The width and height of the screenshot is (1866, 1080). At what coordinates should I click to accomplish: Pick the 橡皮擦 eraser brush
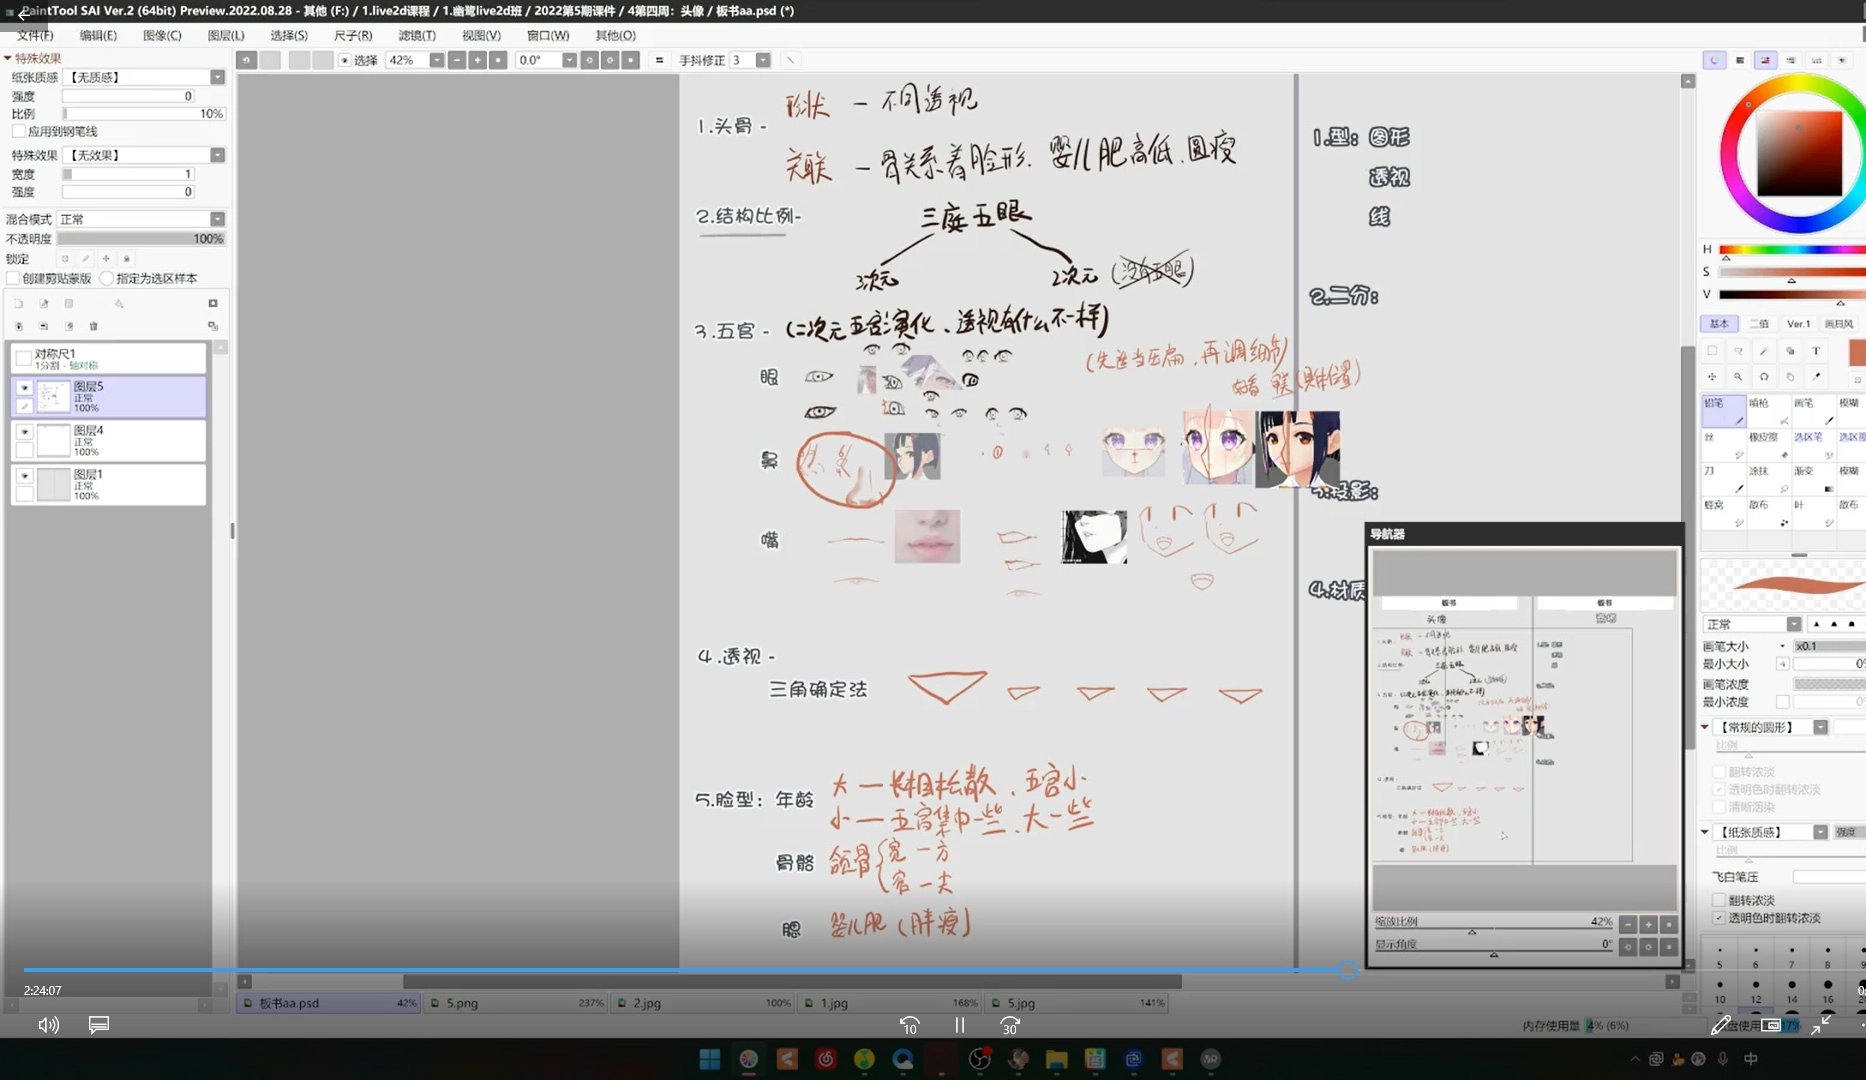point(1765,443)
